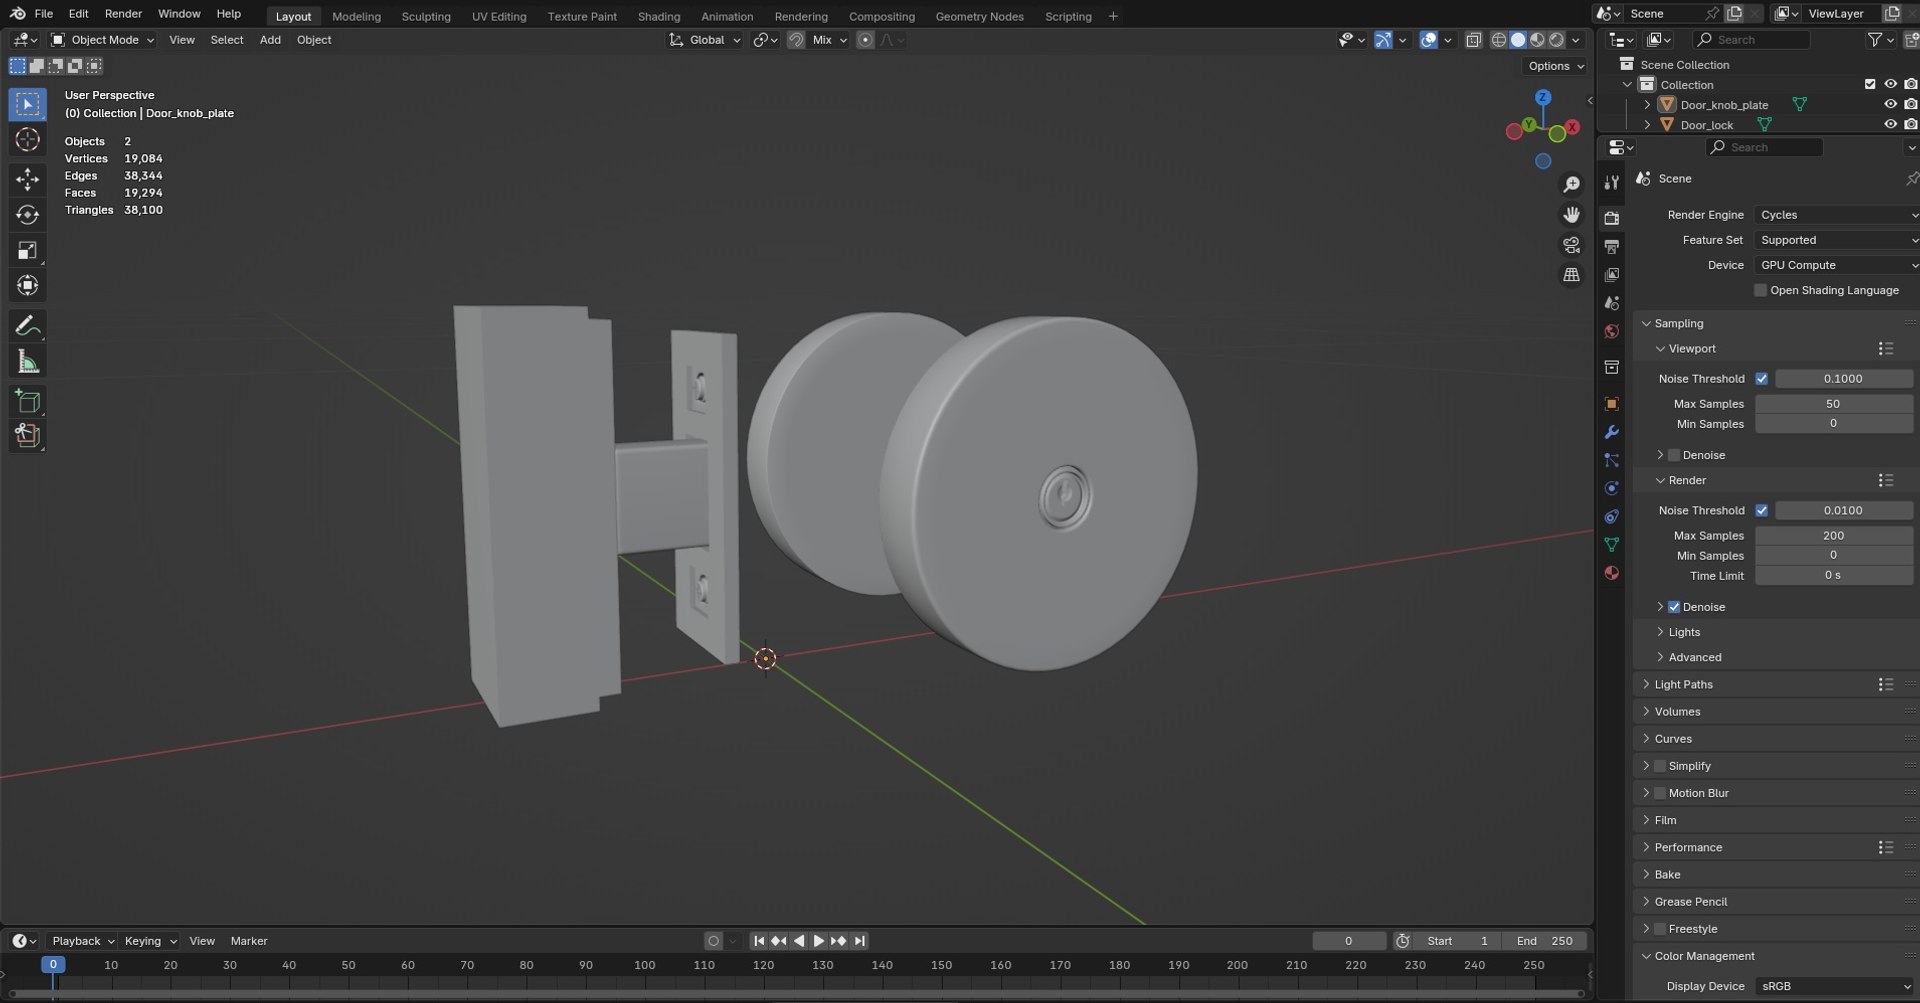This screenshot has width=1920, height=1003.
Task: Toggle visibility eye for Door_knob_plate
Action: tap(1890, 104)
